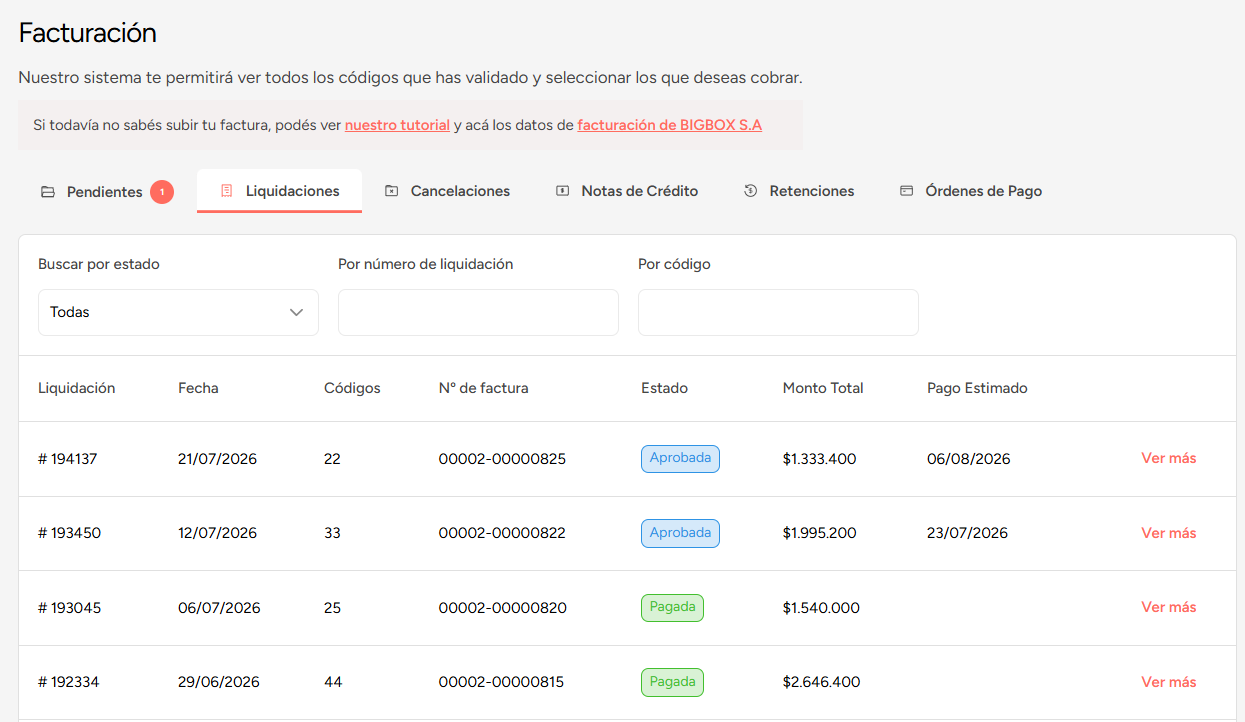Switch to Órdenes de Pago tab

click(x=971, y=190)
